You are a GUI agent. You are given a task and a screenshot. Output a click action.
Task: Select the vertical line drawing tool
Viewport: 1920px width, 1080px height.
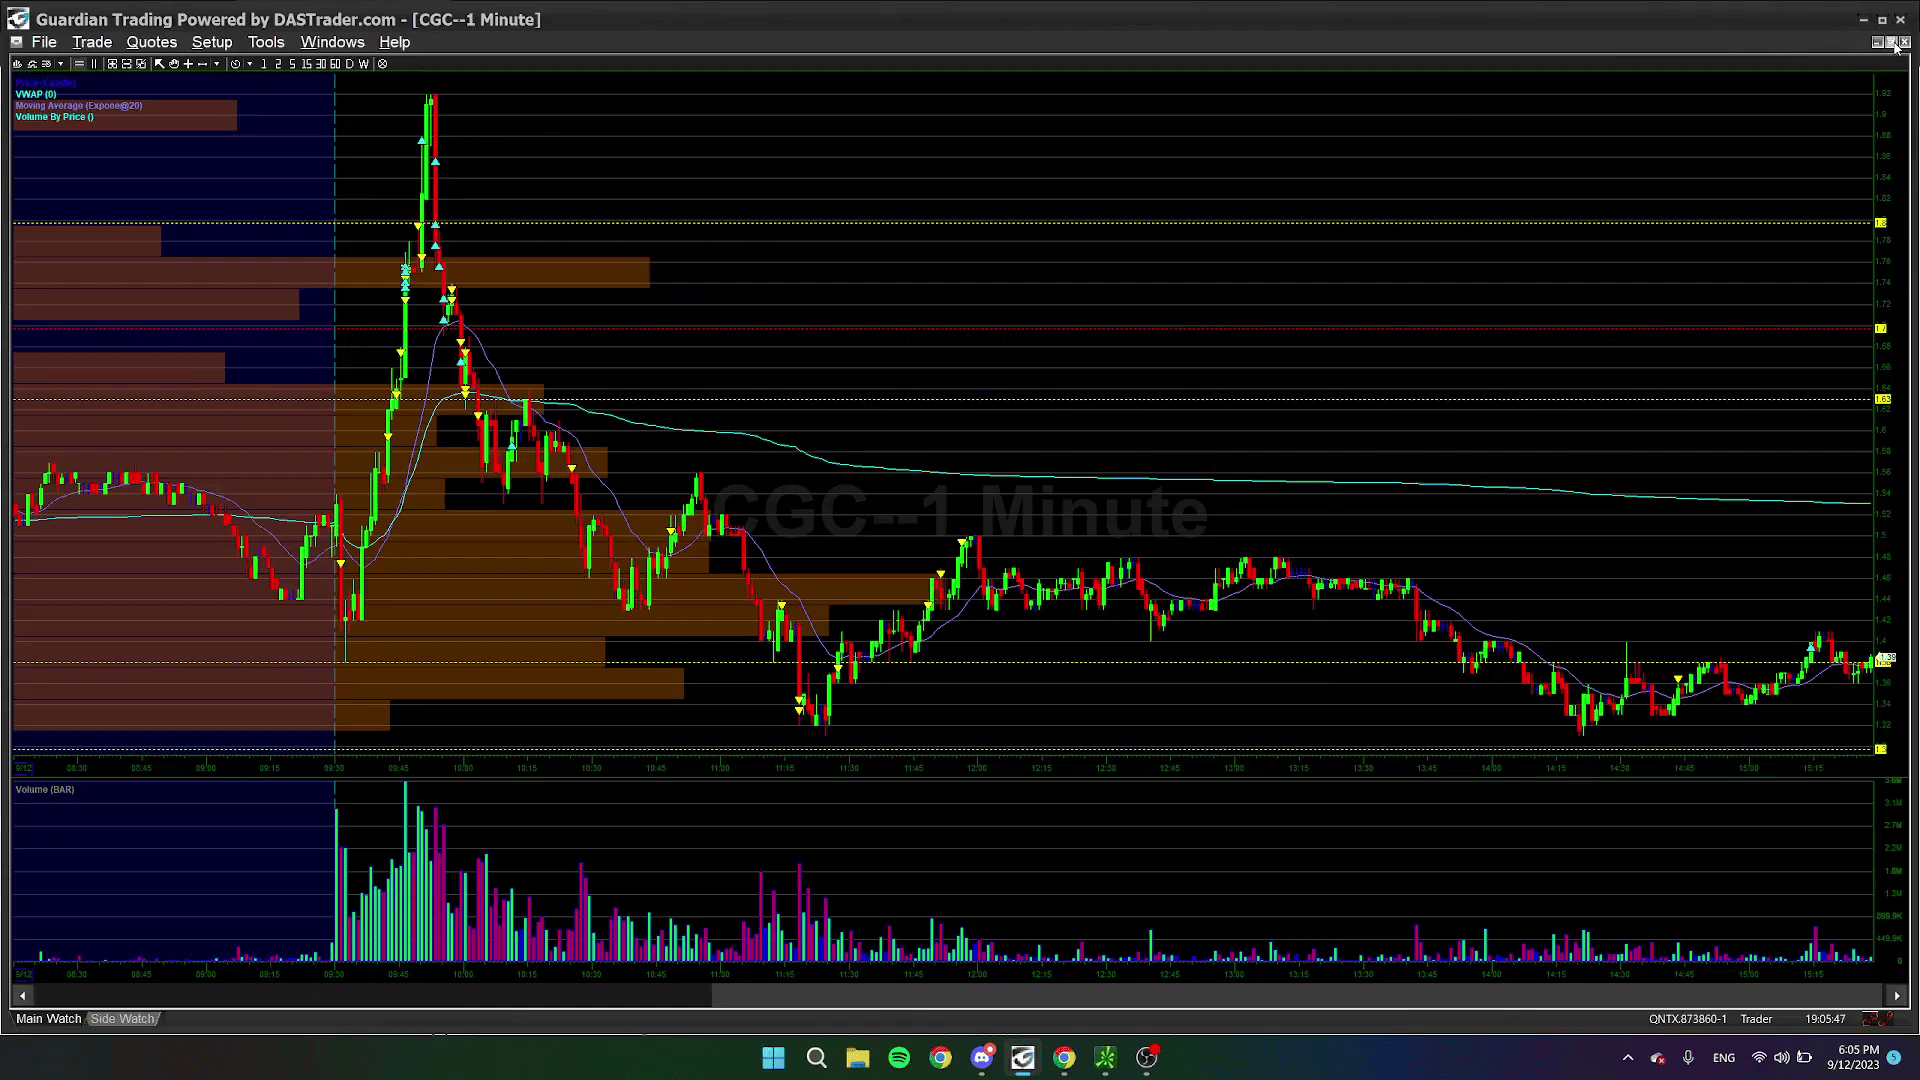(94, 64)
